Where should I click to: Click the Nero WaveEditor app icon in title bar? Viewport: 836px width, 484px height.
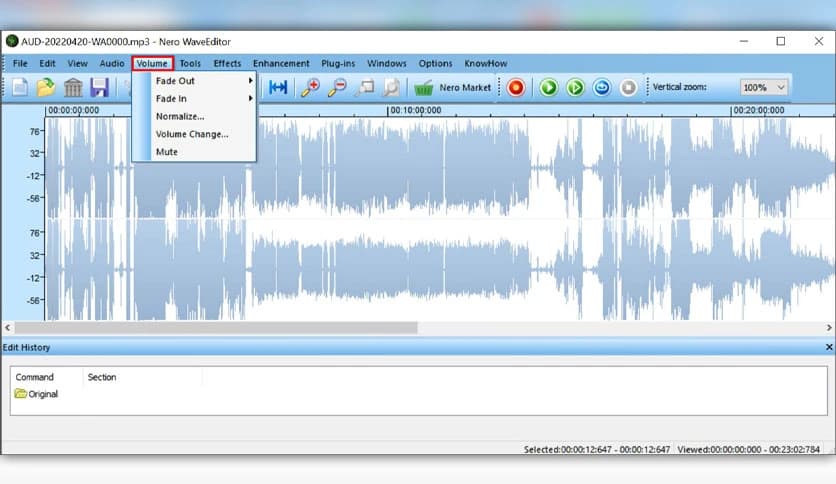[x=12, y=41]
